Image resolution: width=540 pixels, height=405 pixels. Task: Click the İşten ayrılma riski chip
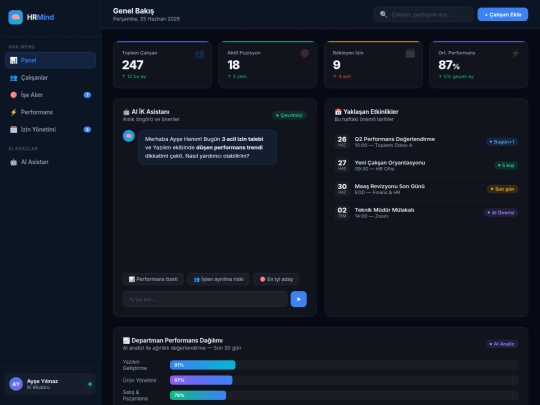click(x=218, y=279)
